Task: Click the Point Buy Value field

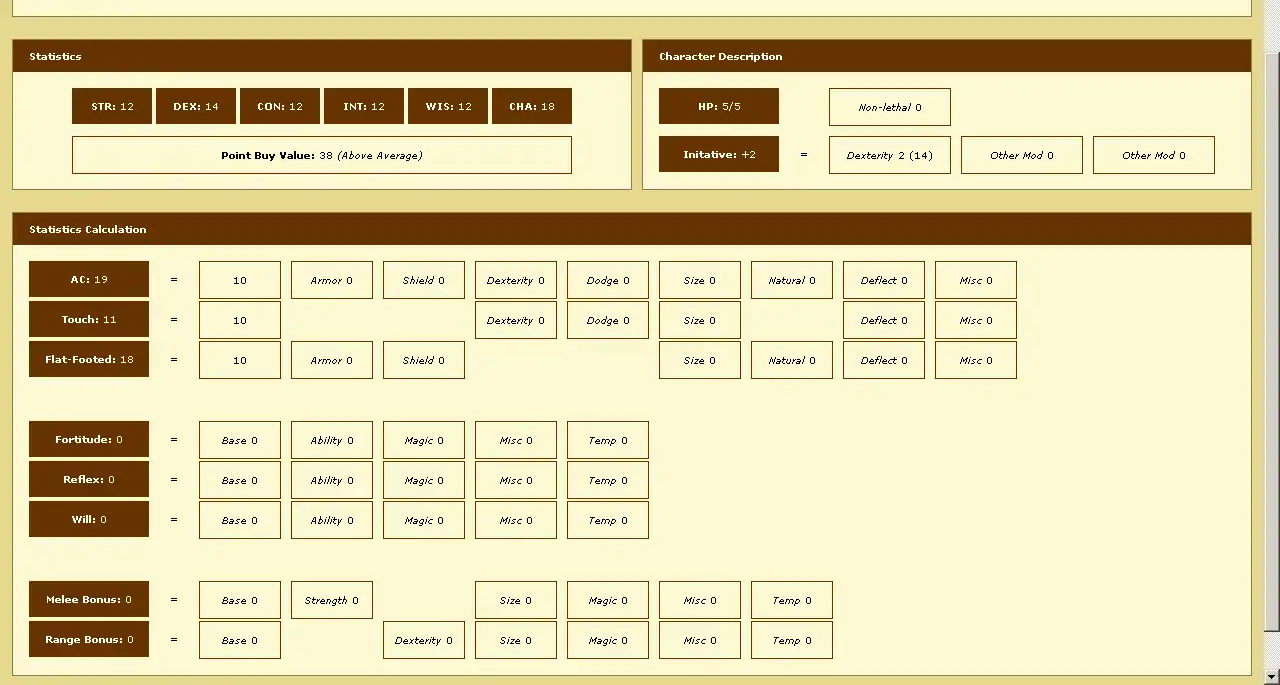Action: point(322,155)
